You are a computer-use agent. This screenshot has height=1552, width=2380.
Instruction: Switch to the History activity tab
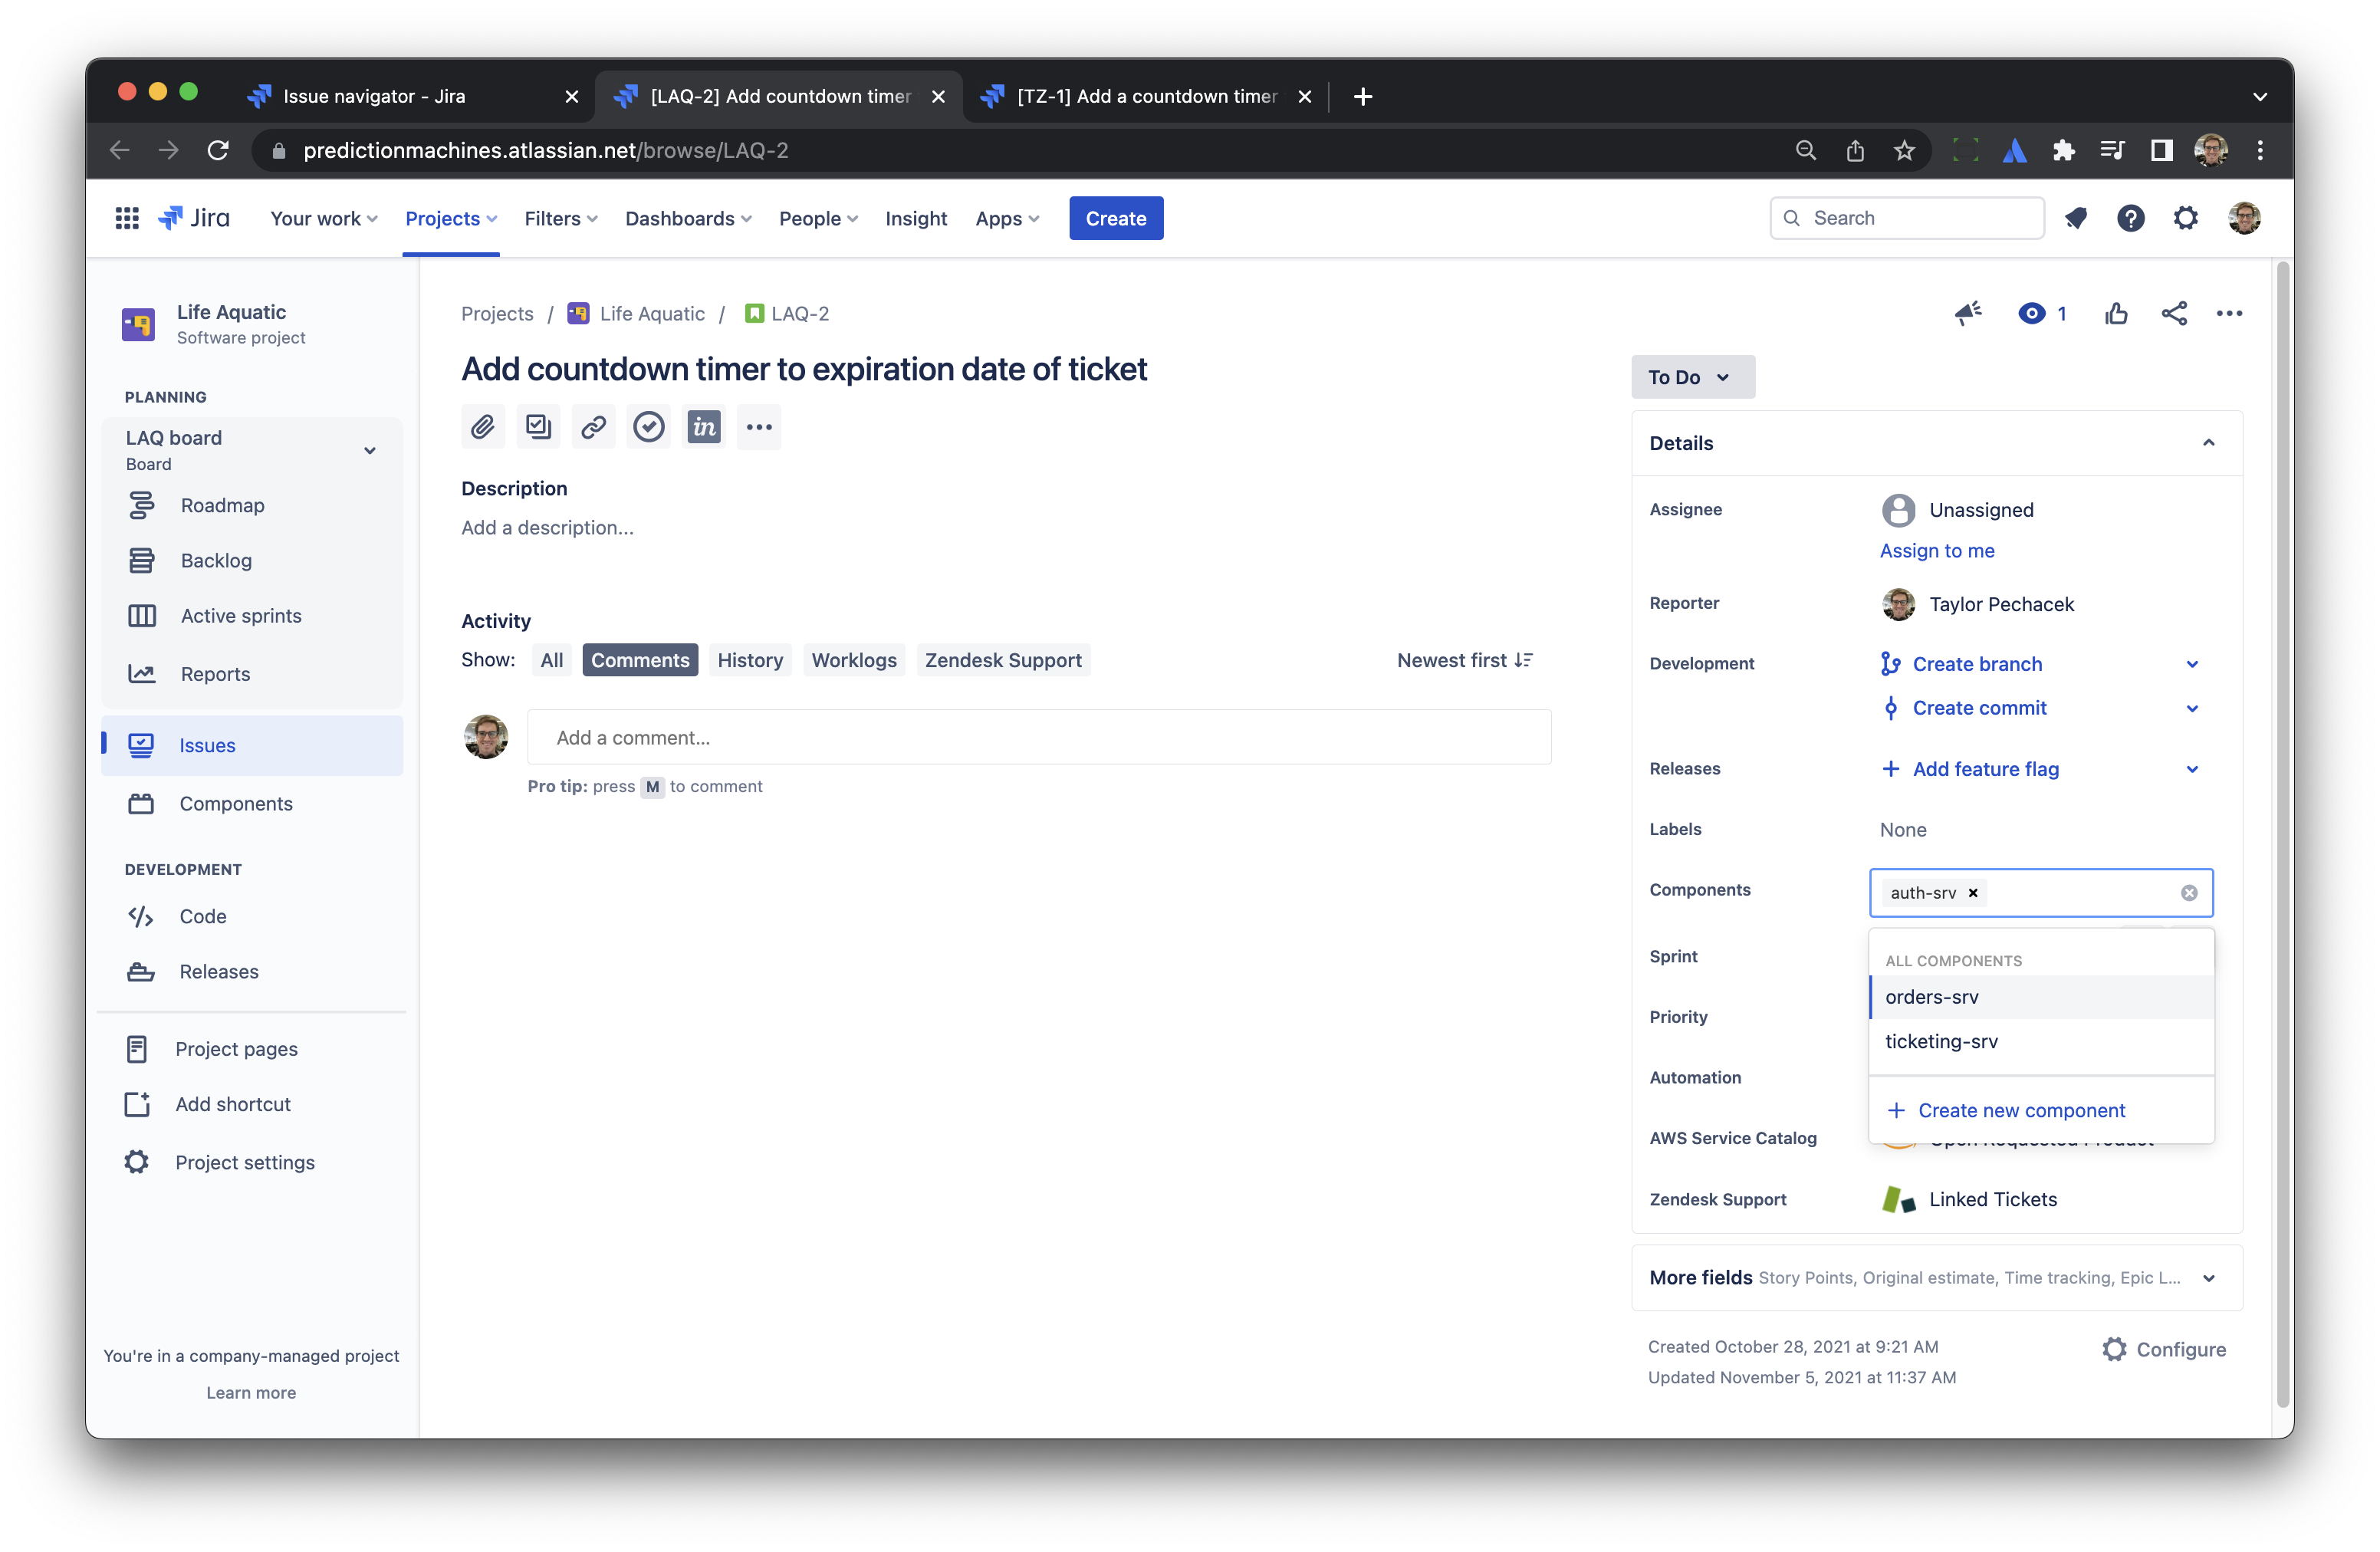click(x=749, y=660)
